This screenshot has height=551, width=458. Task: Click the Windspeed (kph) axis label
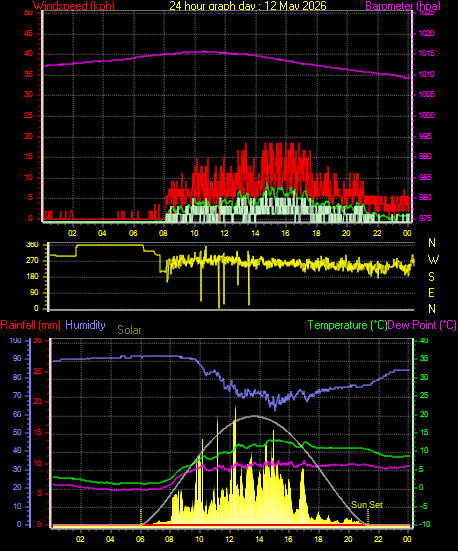coord(74,6)
